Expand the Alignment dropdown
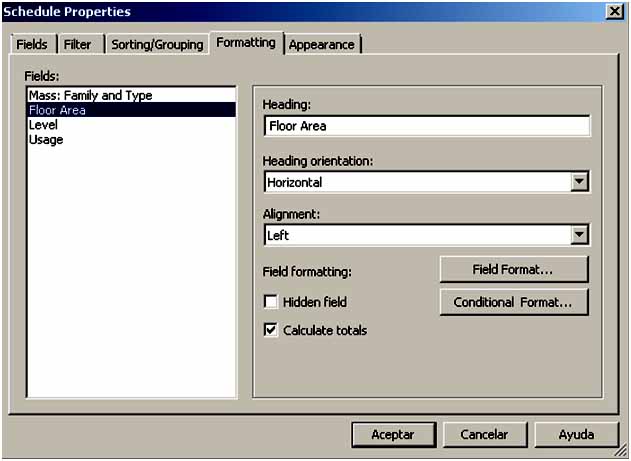The height and width of the screenshot is (461, 631). tap(578, 235)
